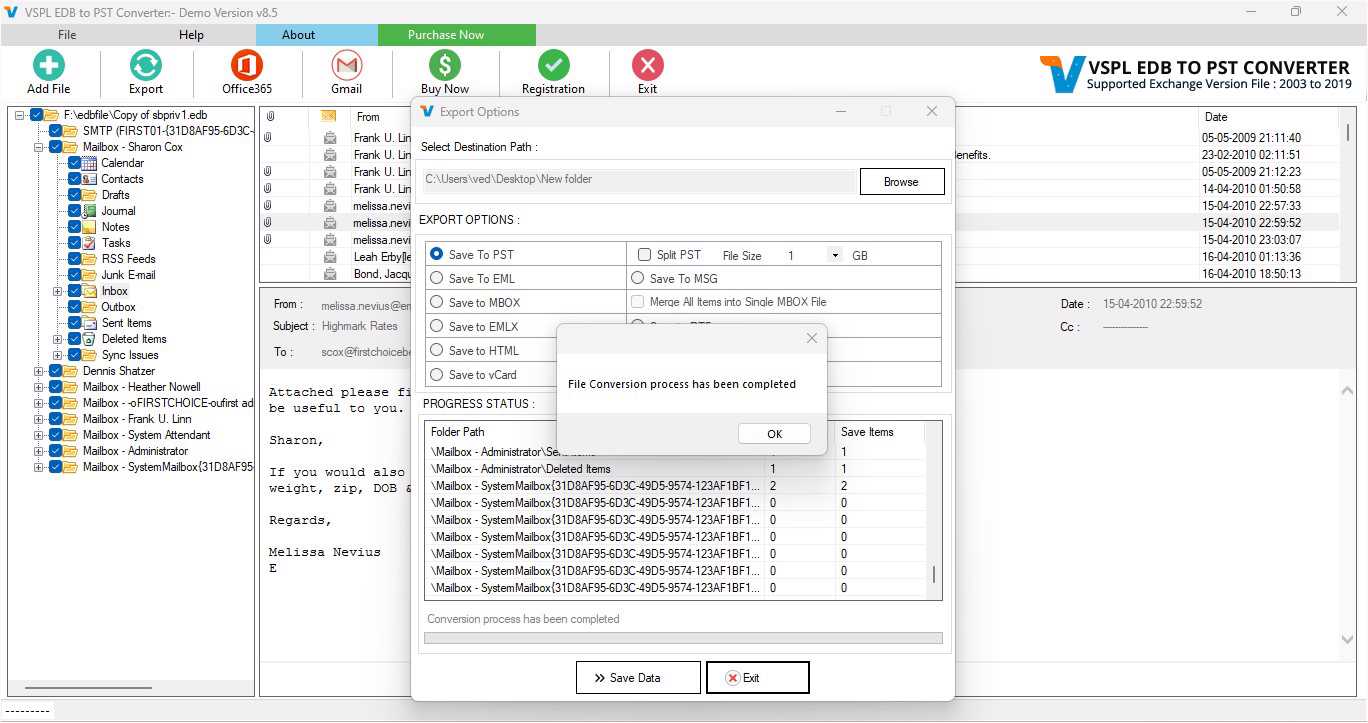Image resolution: width=1368 pixels, height=723 pixels.
Task: Expand the Mailbox - Administrator node
Action: point(39,451)
